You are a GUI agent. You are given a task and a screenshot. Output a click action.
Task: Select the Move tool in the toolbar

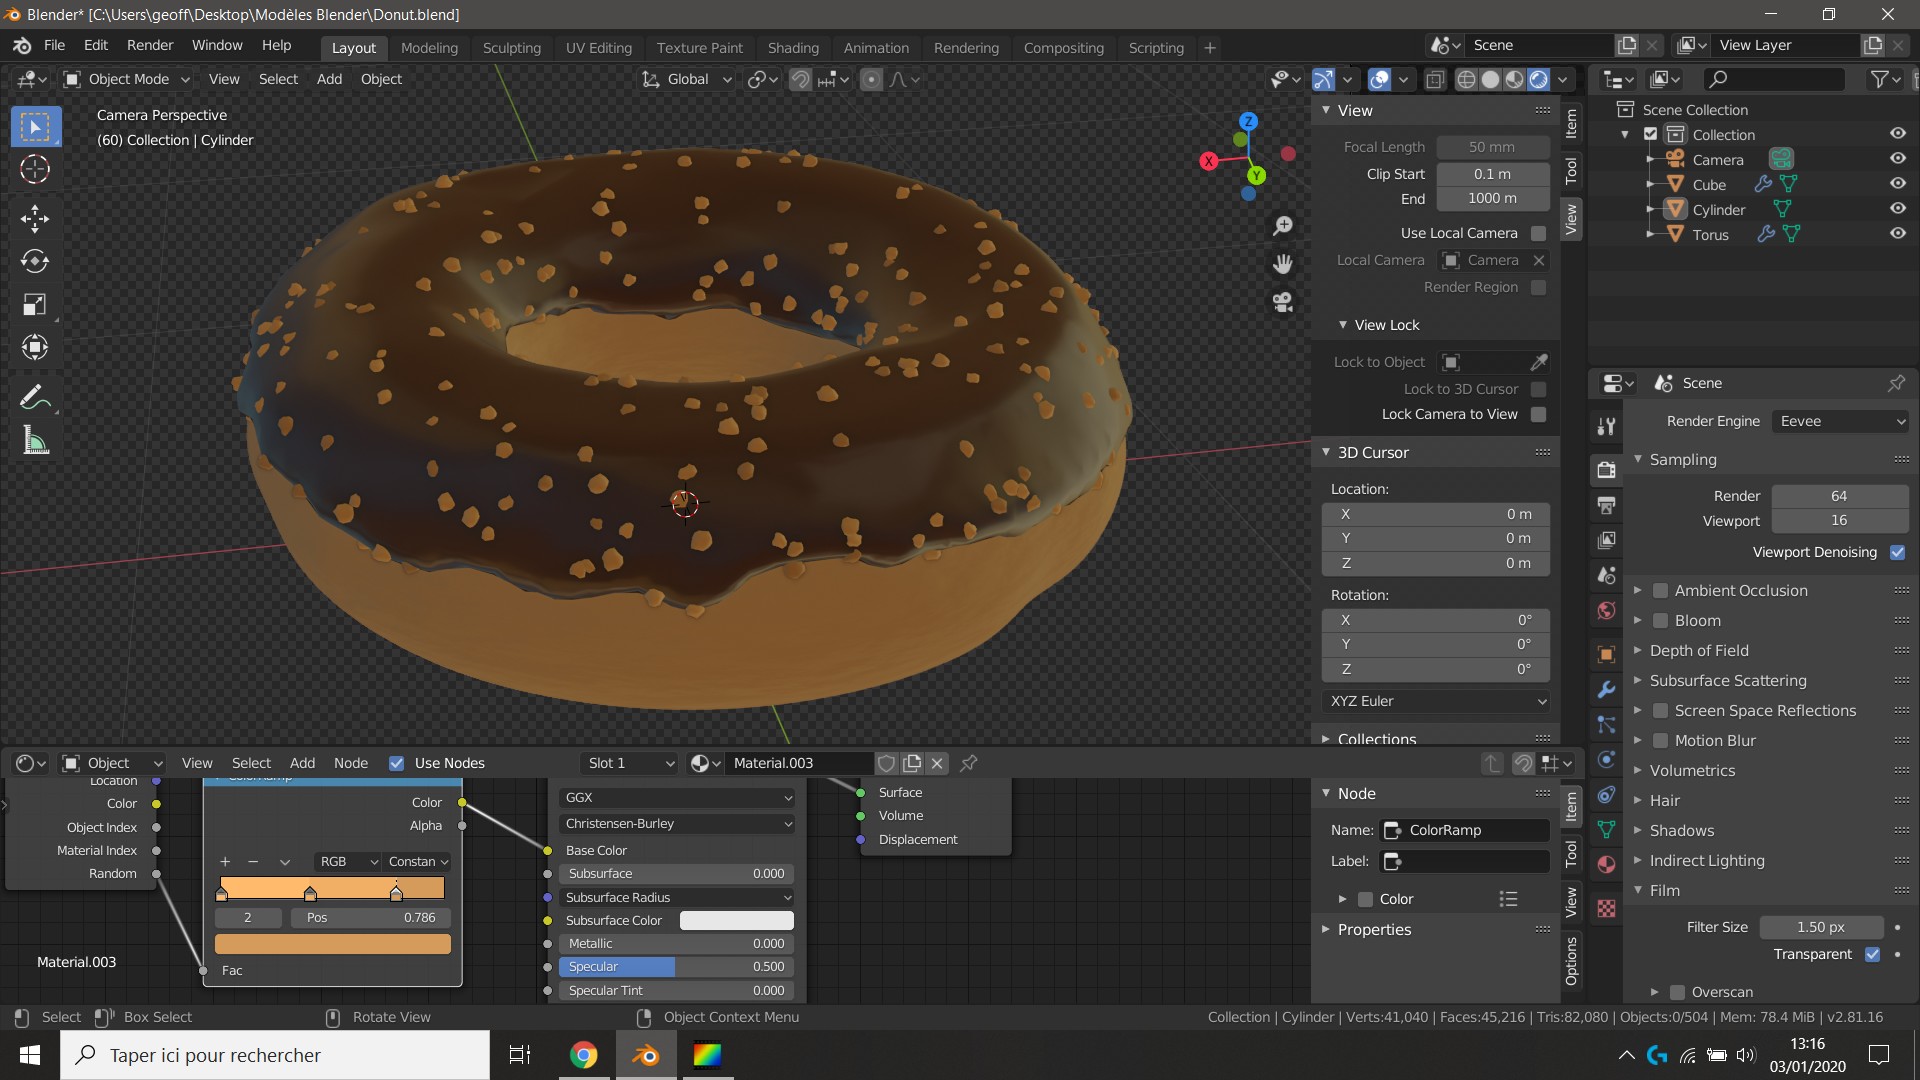(x=35, y=218)
